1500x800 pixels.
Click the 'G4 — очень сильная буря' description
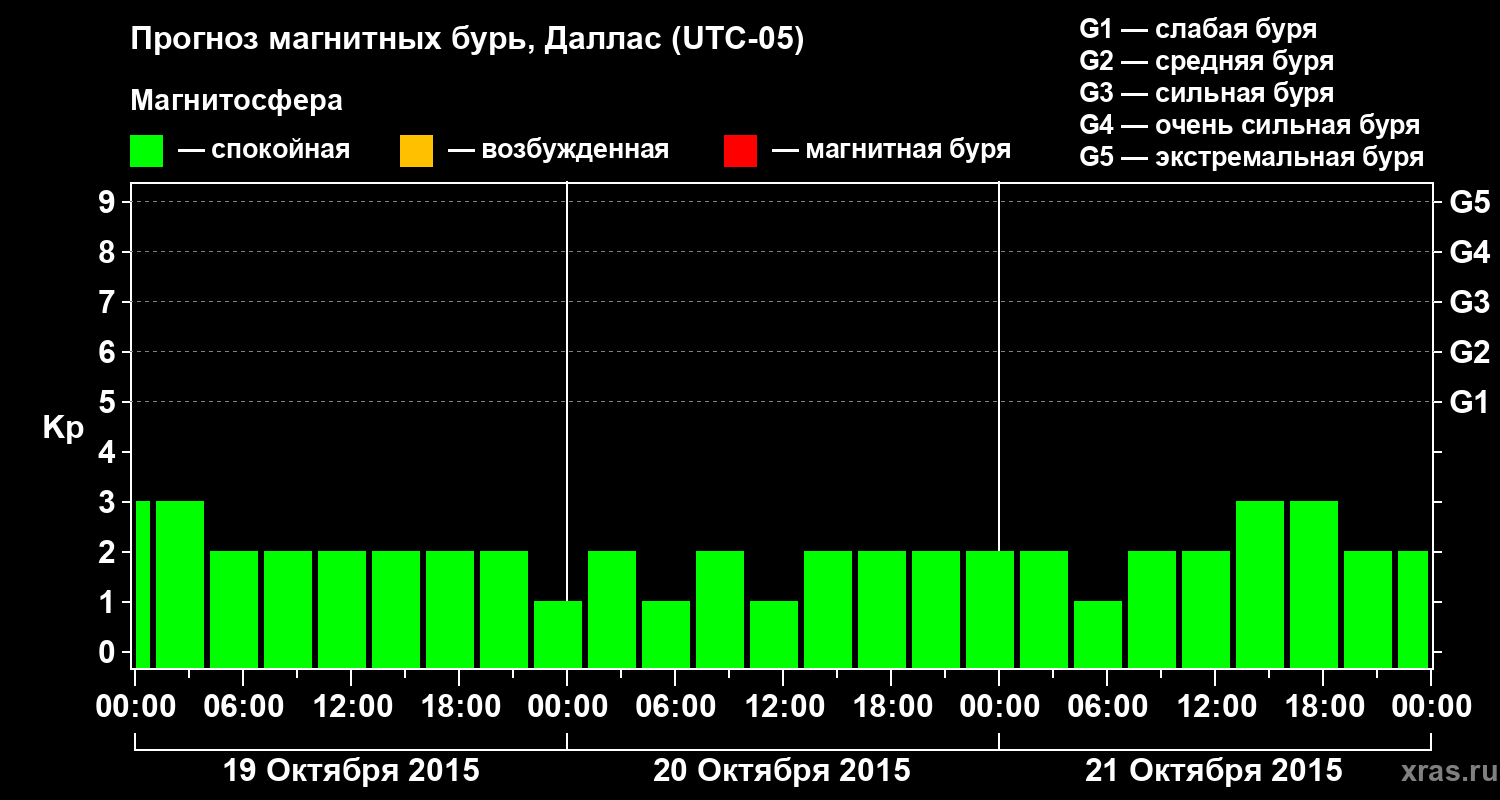point(1250,125)
